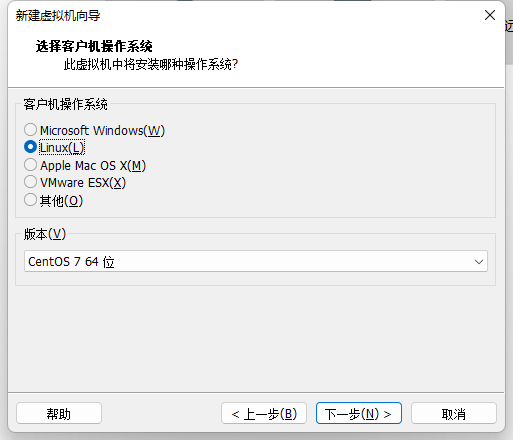Screen dimensions: 513x440
Task: Click the background window scrollbar at right edge
Action: 509,48
